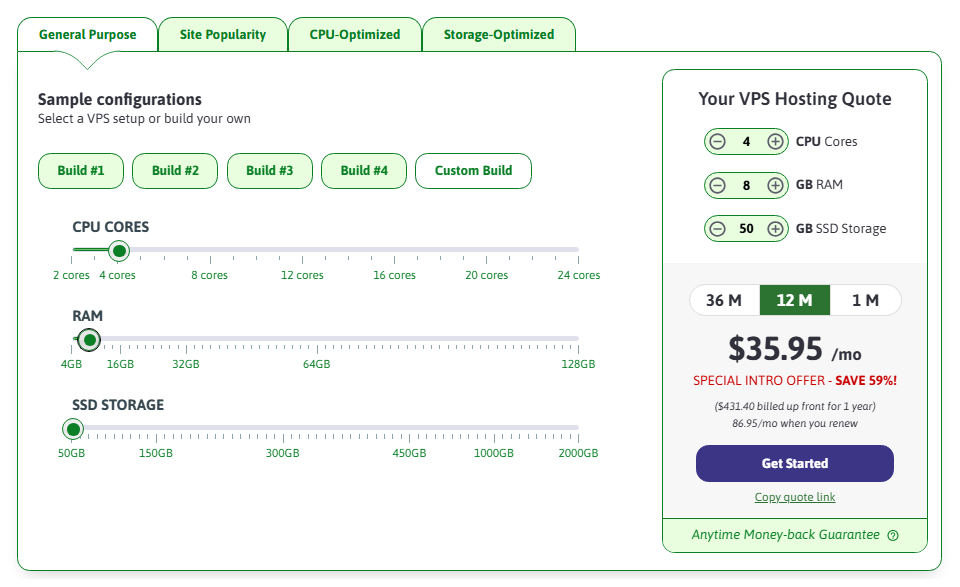Decrease GB RAM with the minus icon
The image size is (960, 587).
coord(718,185)
